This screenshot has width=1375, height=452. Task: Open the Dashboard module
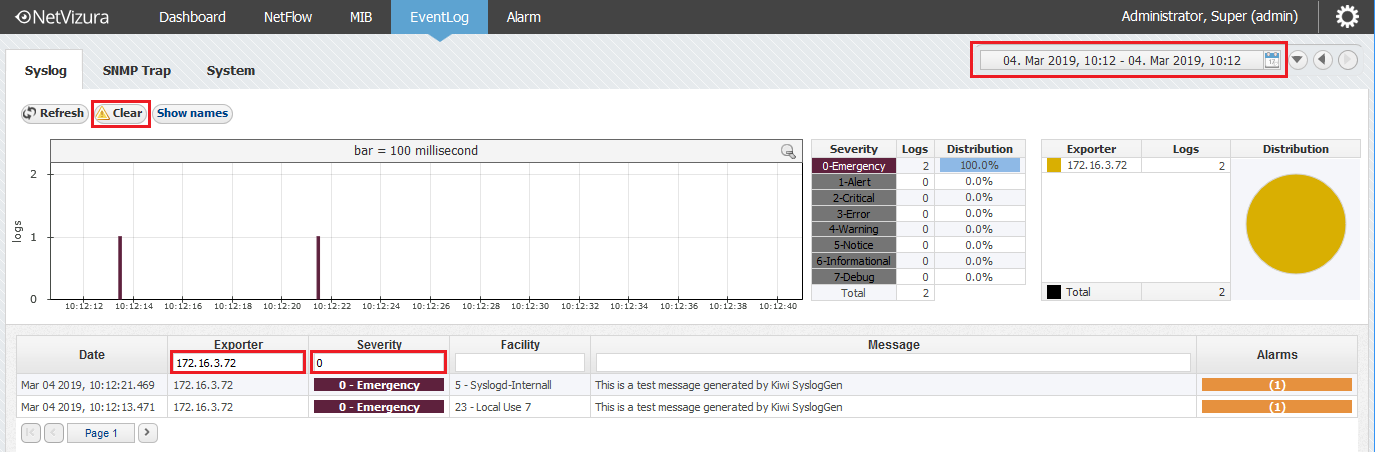tap(192, 17)
